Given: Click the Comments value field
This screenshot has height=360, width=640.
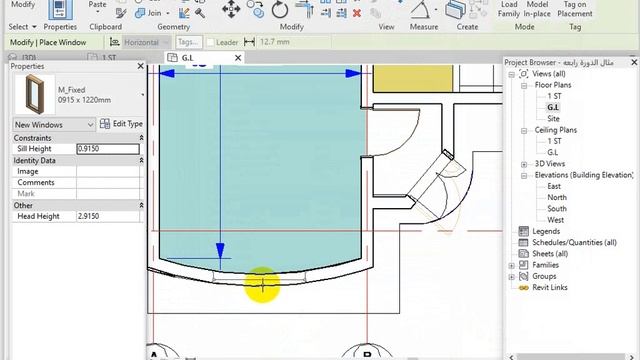Looking at the screenshot, I should [x=108, y=182].
